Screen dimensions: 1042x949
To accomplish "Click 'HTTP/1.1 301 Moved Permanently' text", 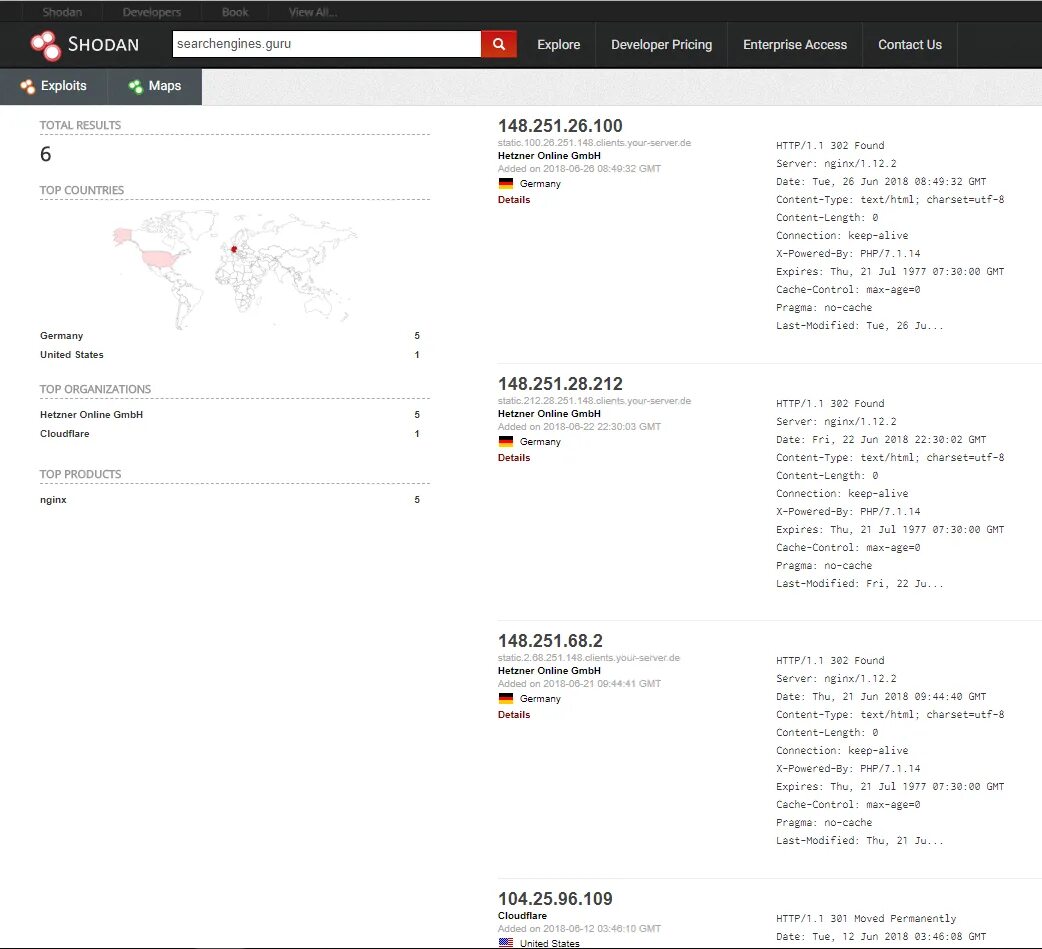I will [866, 918].
